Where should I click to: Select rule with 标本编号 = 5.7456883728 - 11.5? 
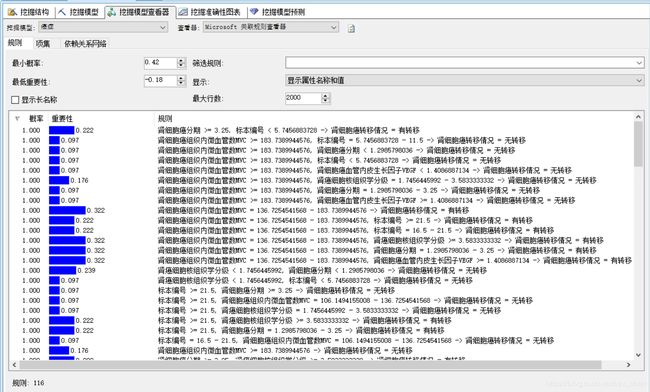342,140
